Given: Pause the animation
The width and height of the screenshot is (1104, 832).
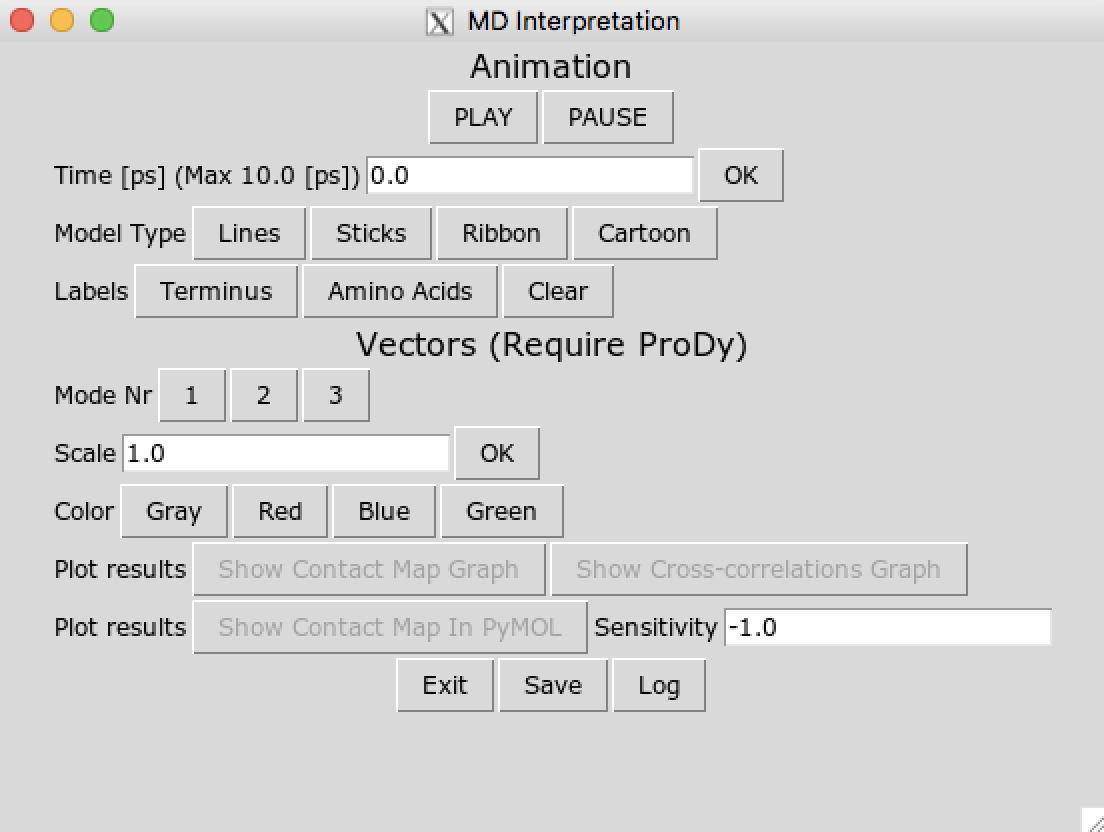Looking at the screenshot, I should tap(607, 117).
